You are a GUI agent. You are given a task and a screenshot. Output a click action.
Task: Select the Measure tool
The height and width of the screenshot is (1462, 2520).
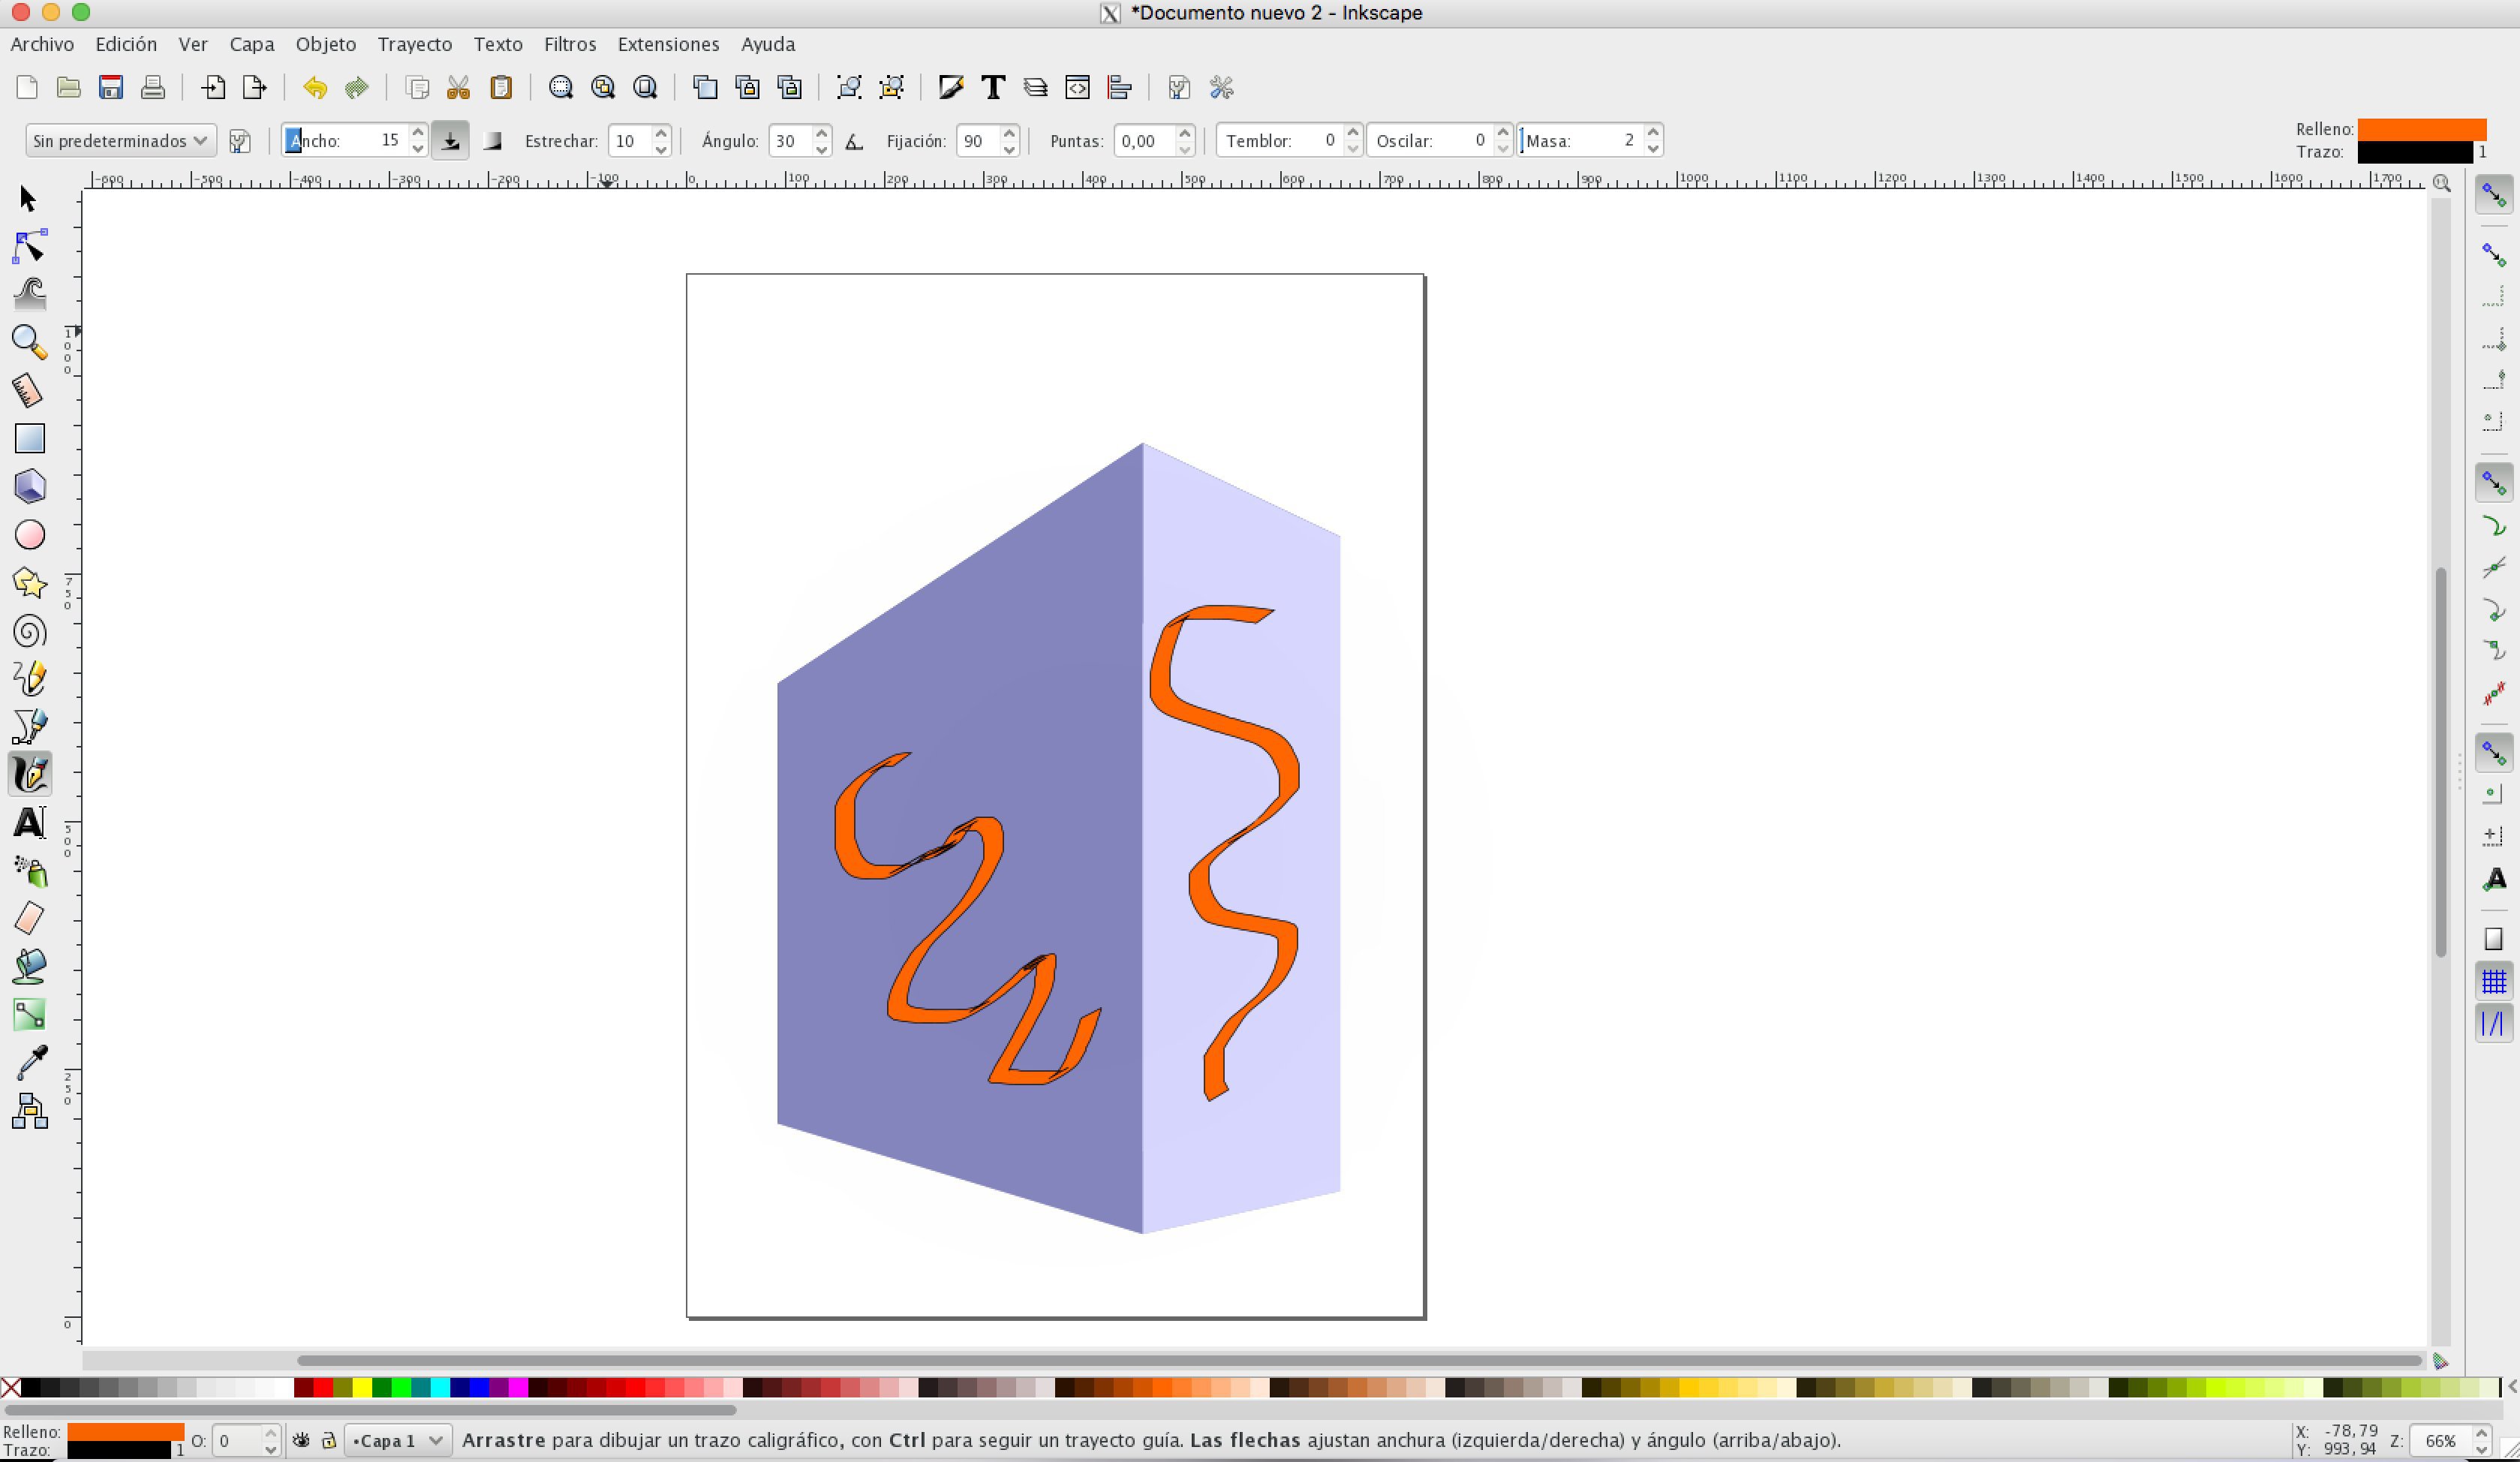point(29,390)
